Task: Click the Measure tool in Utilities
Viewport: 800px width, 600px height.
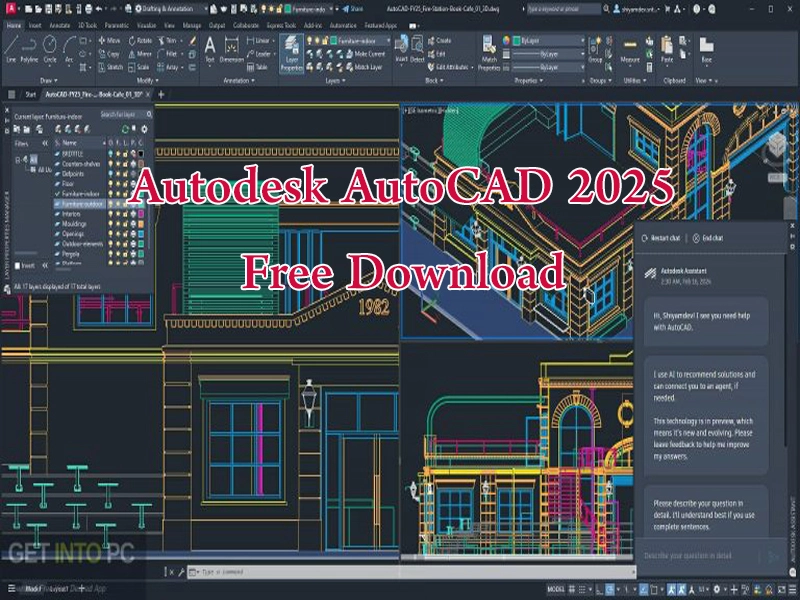Action: (630, 50)
